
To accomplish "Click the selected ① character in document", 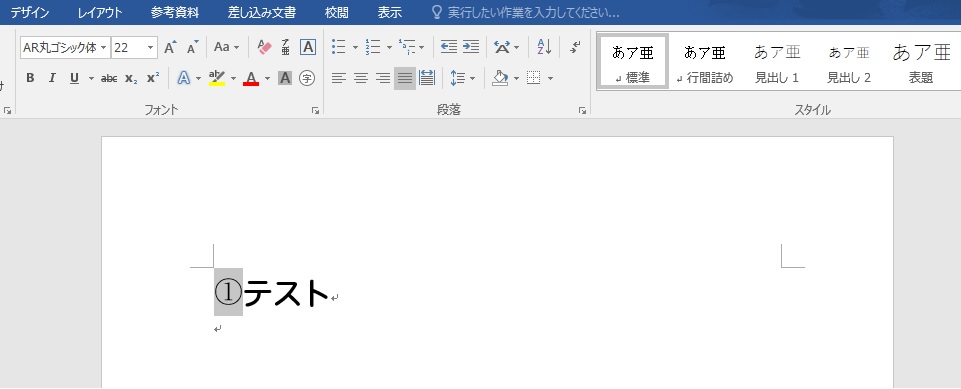I will coord(228,292).
